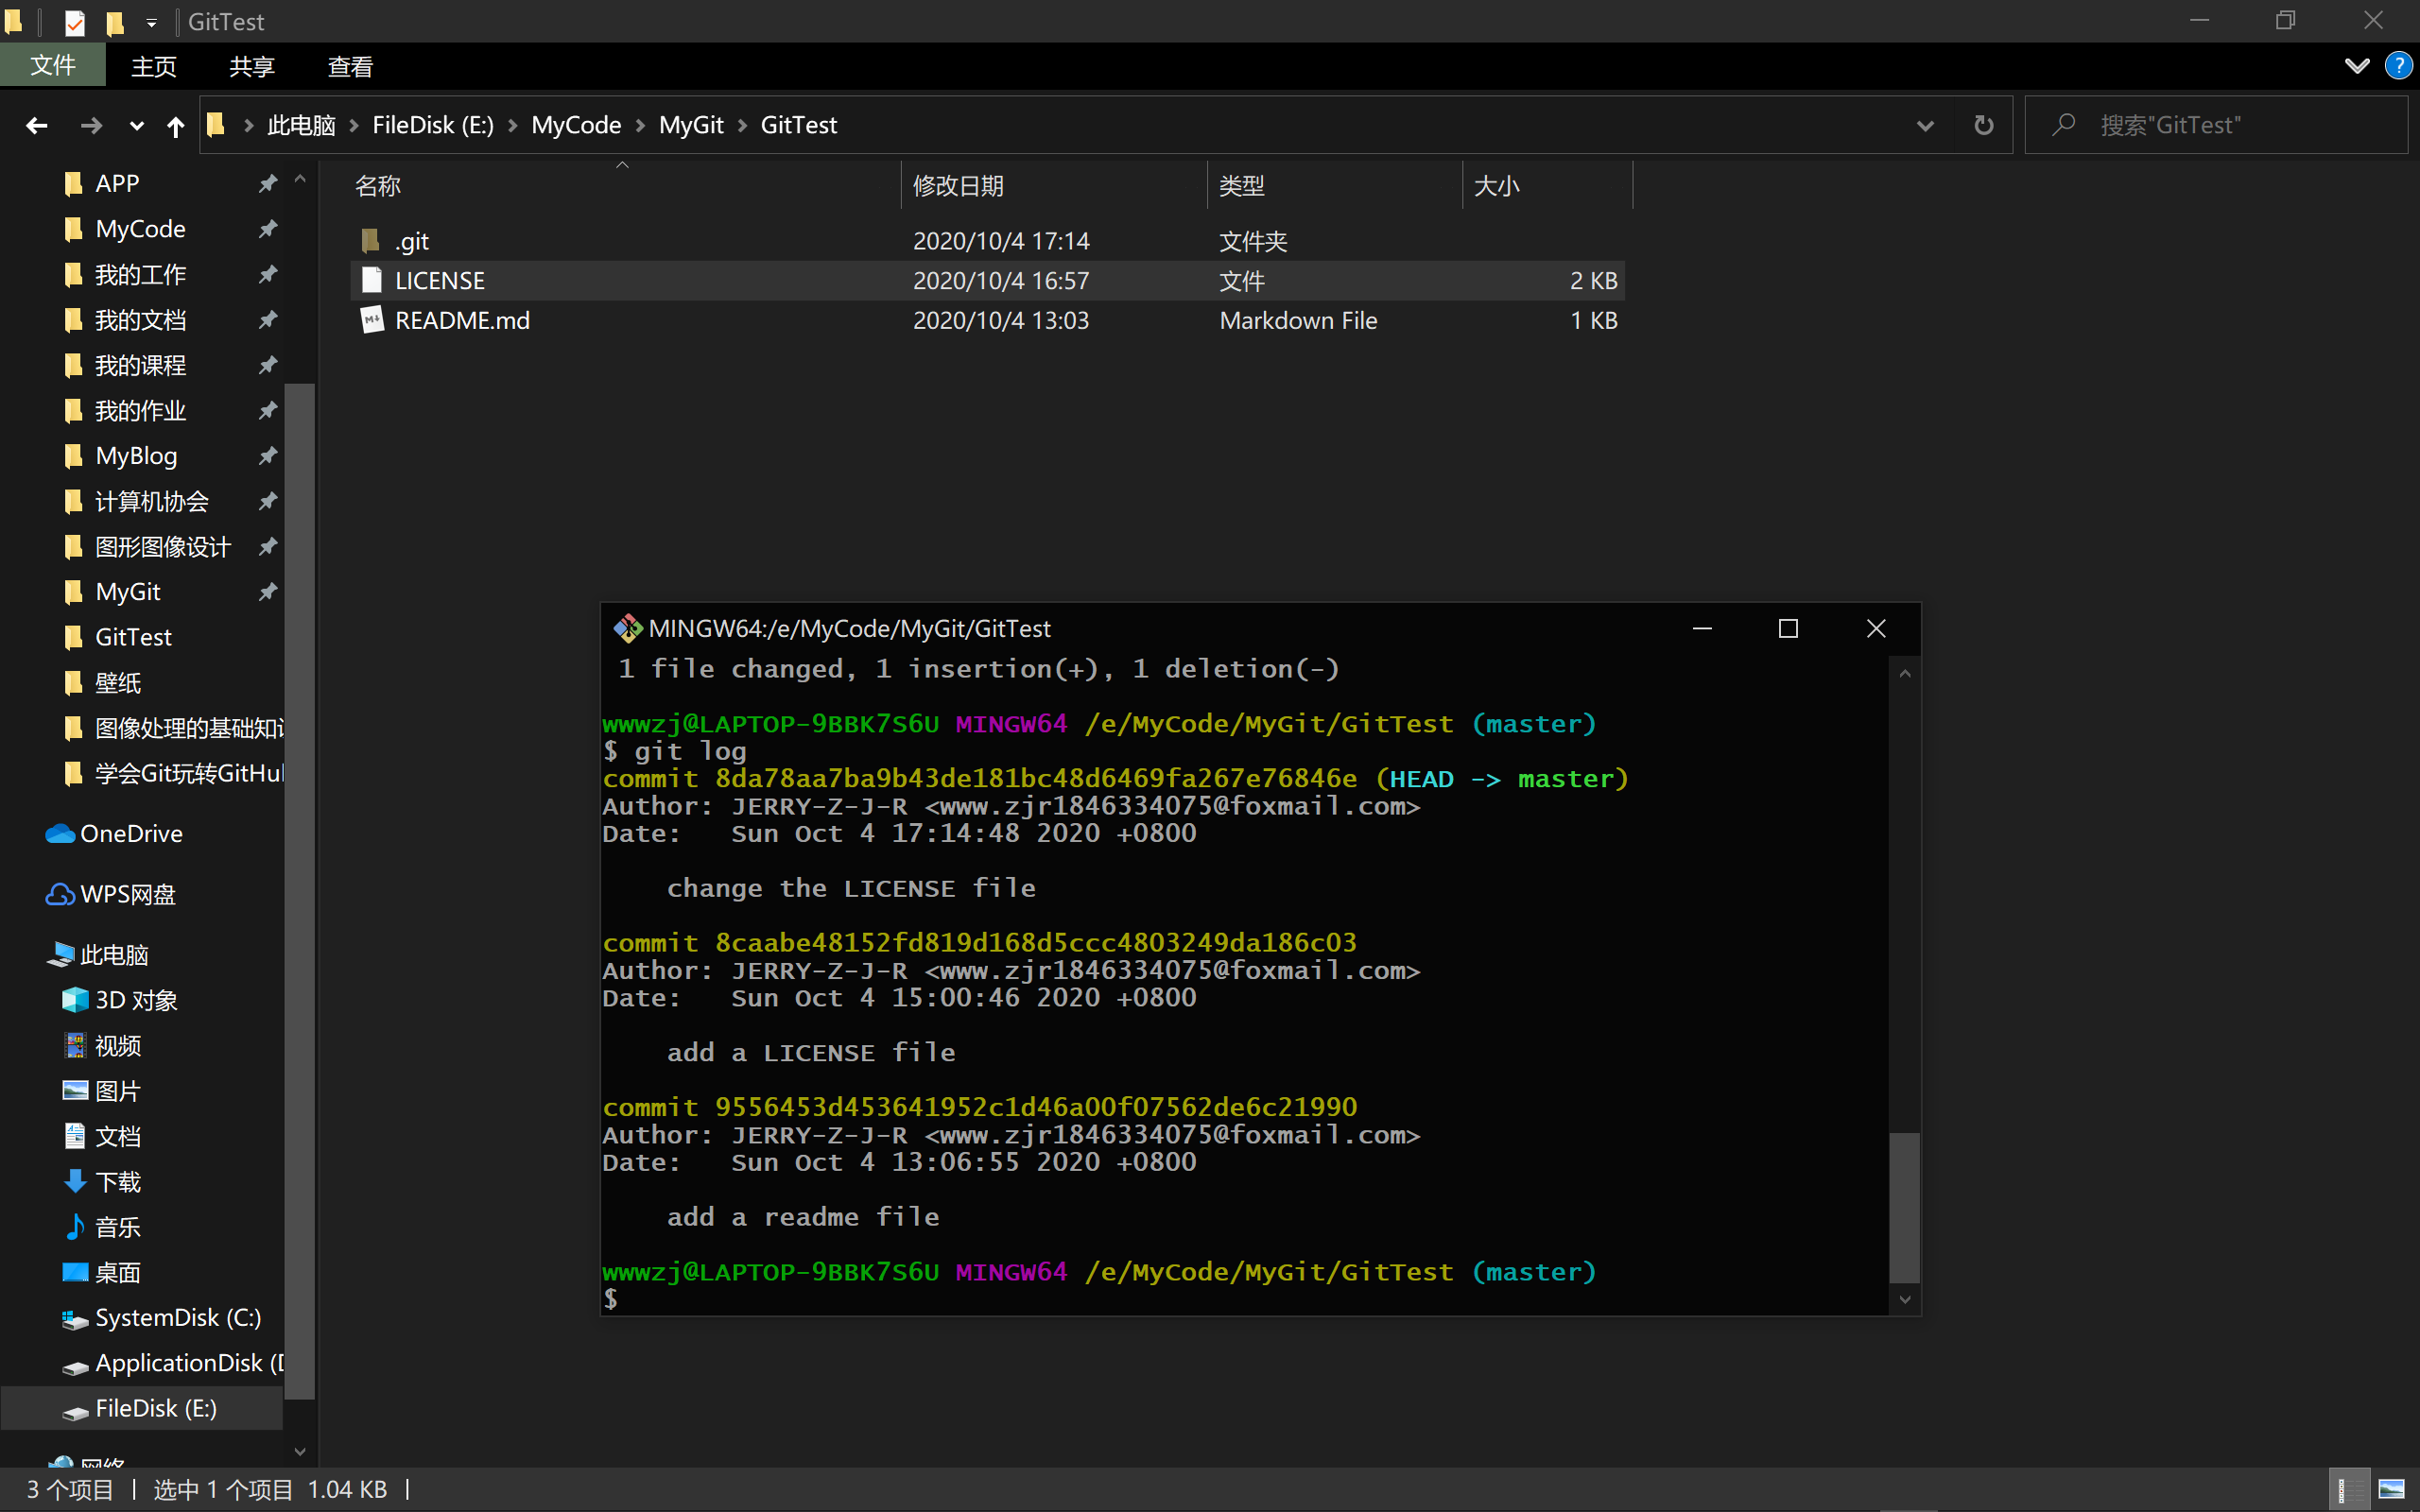The width and height of the screenshot is (2420, 1512).
Task: Open 壁纸 folder in navigation pane
Action: point(117,682)
